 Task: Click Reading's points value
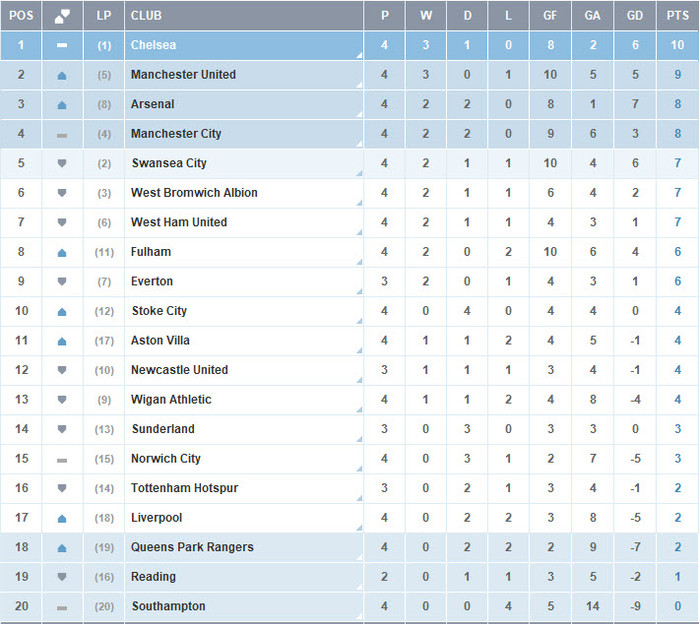tap(677, 577)
